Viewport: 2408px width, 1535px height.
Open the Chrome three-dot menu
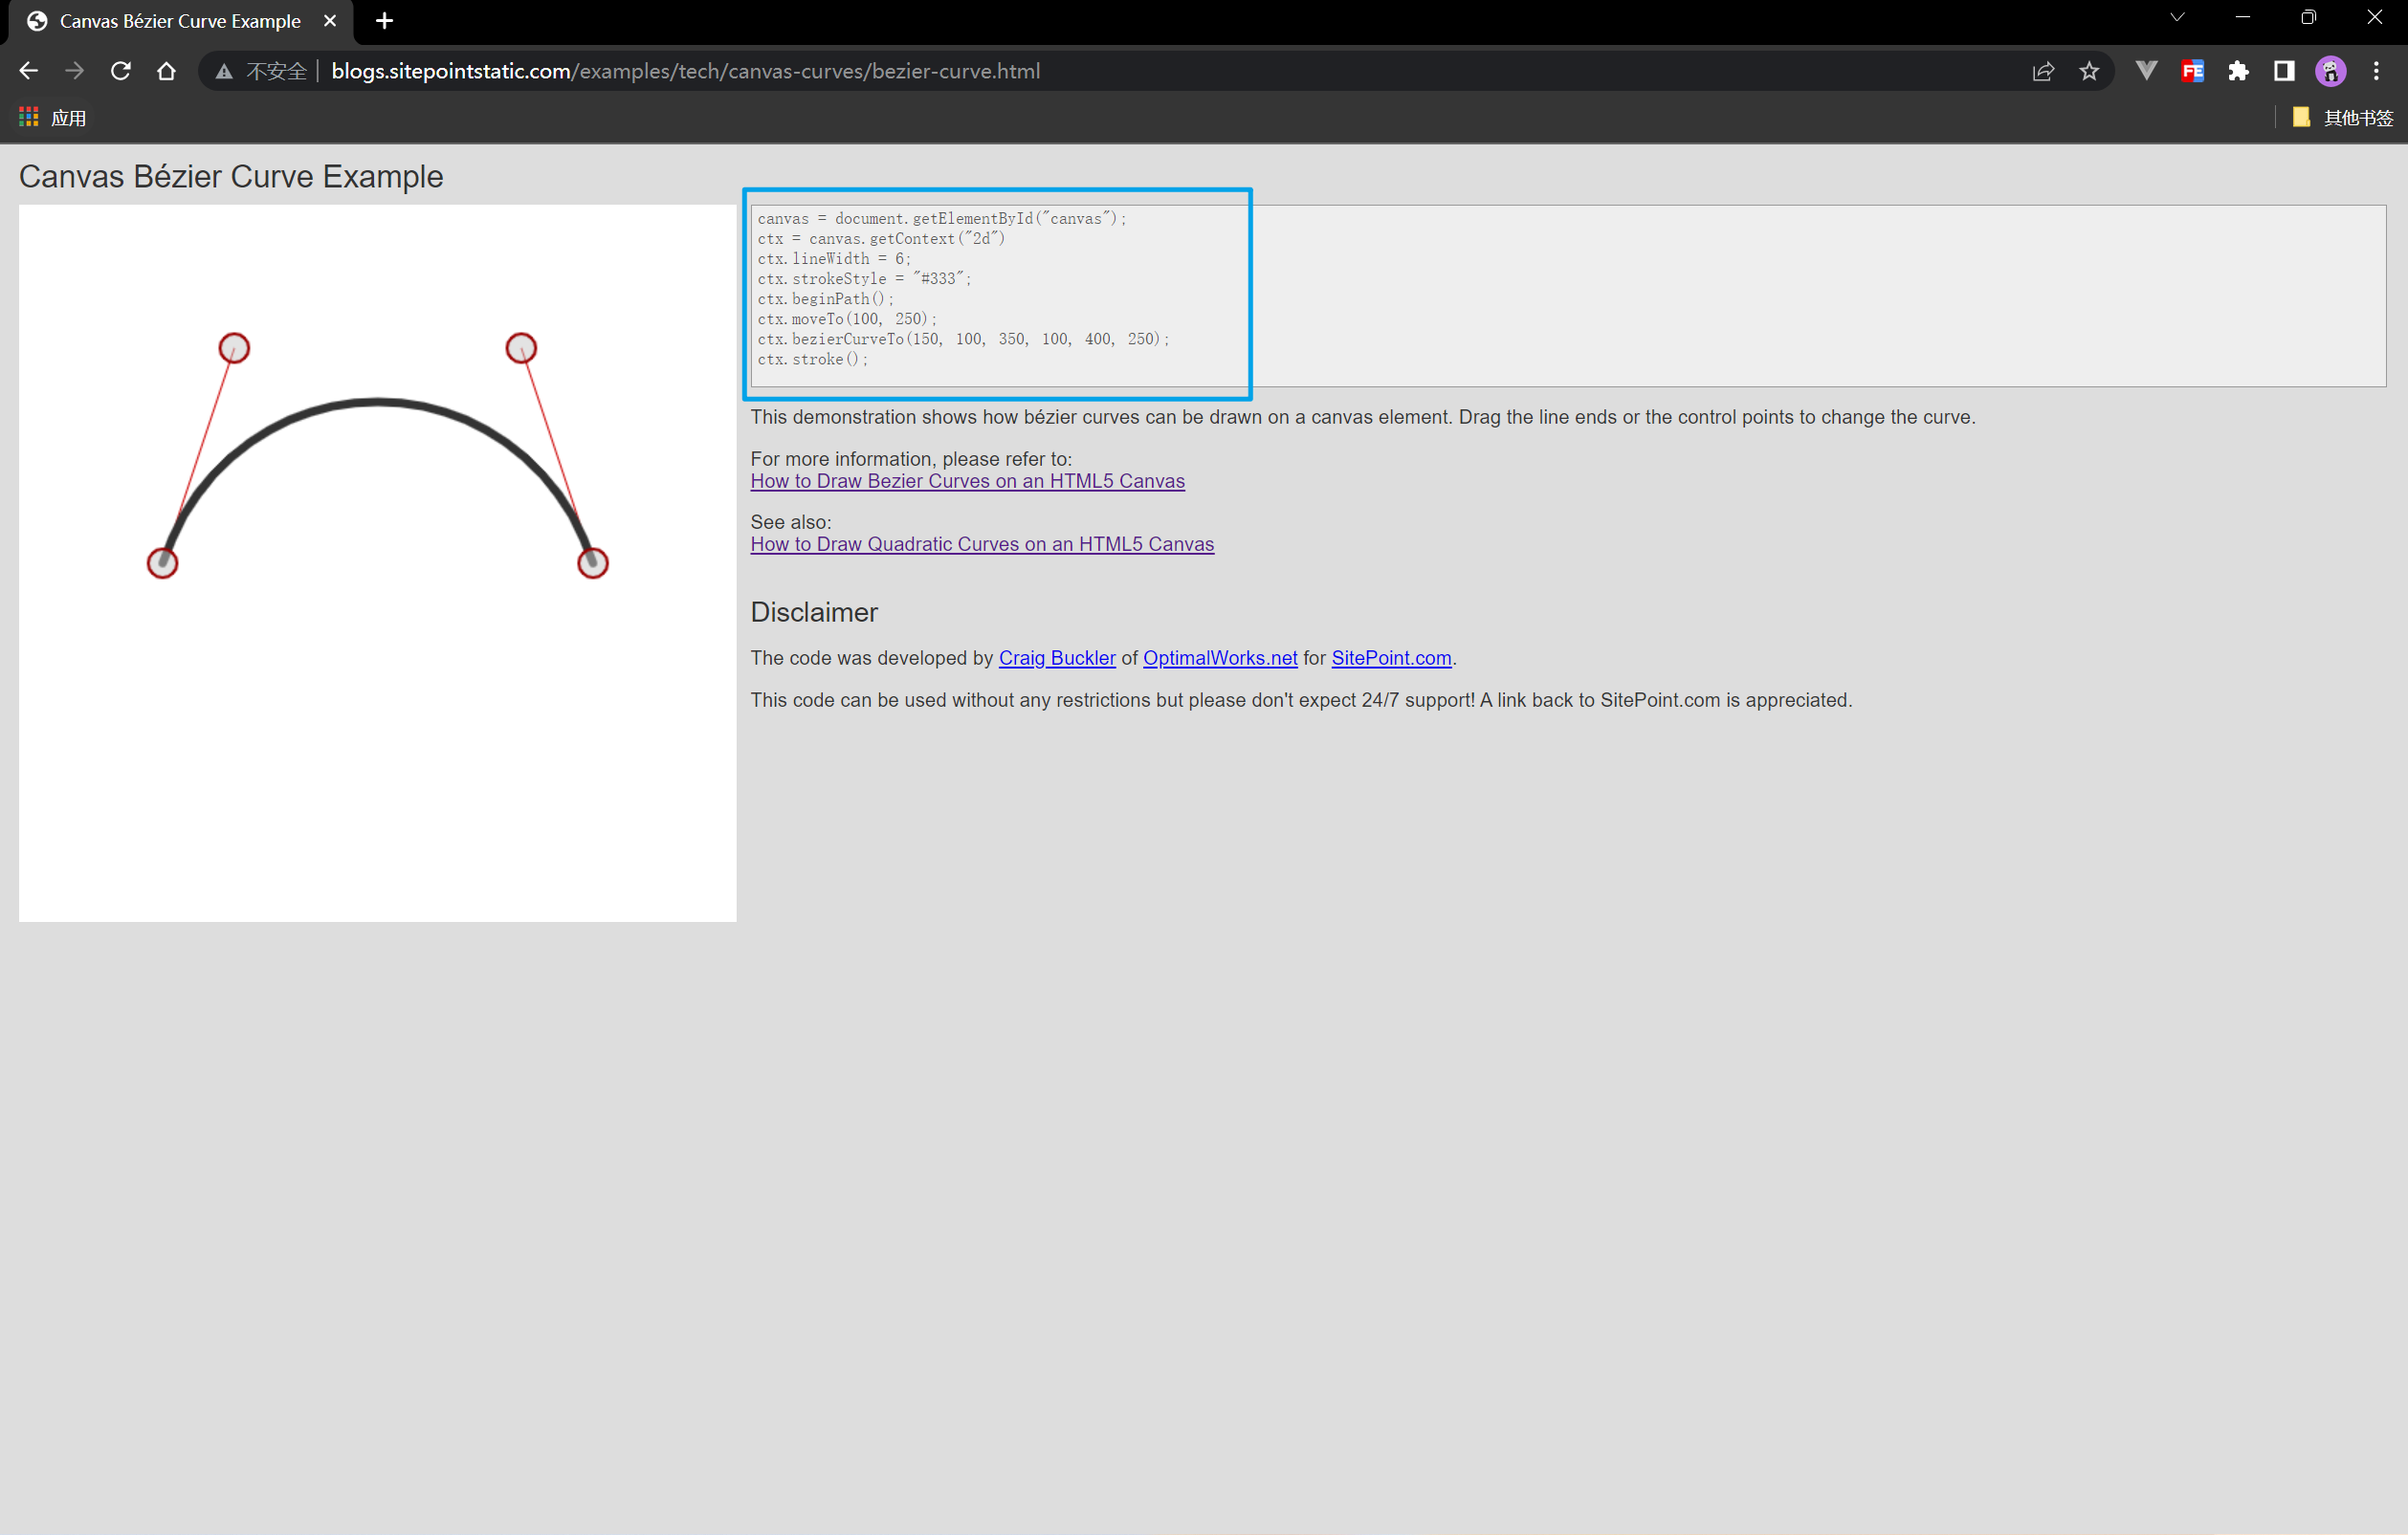[2376, 71]
